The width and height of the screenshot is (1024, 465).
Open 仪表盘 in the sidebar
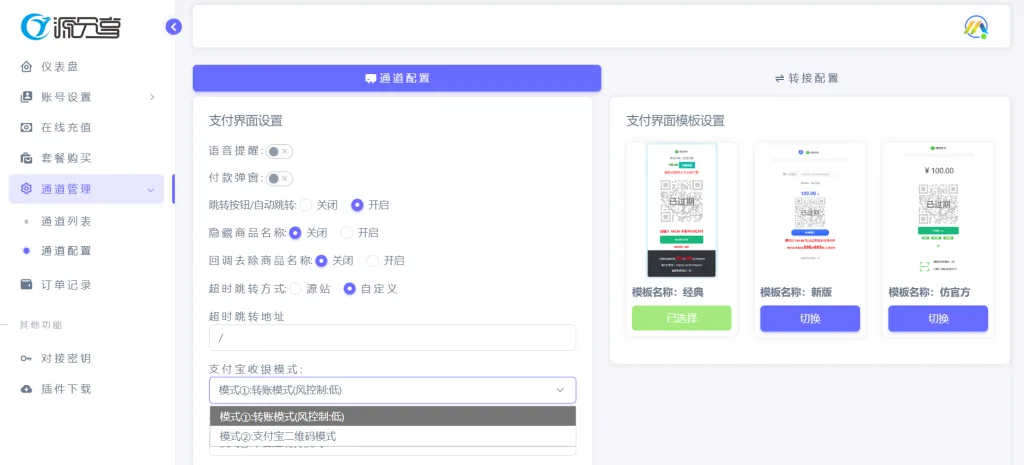[x=59, y=67]
